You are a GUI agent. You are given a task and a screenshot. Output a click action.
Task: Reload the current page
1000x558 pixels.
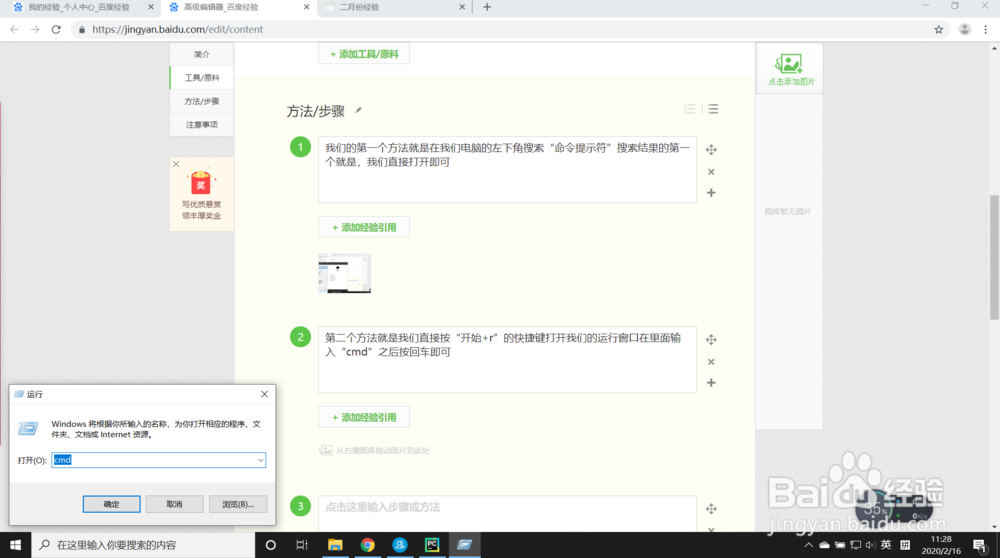pos(56,29)
